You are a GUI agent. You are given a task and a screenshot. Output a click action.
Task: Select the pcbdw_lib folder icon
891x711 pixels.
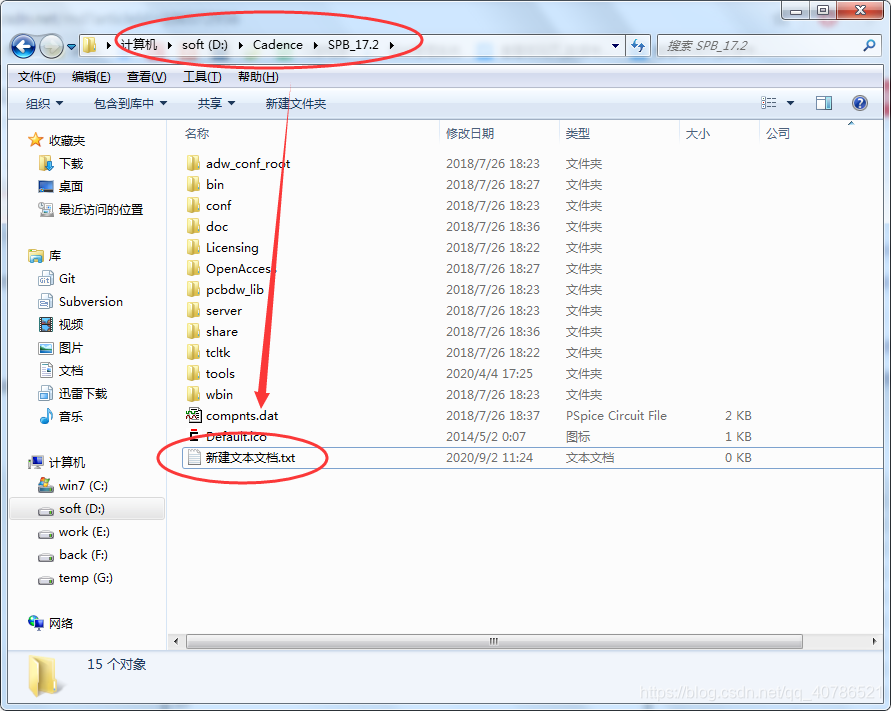193,290
